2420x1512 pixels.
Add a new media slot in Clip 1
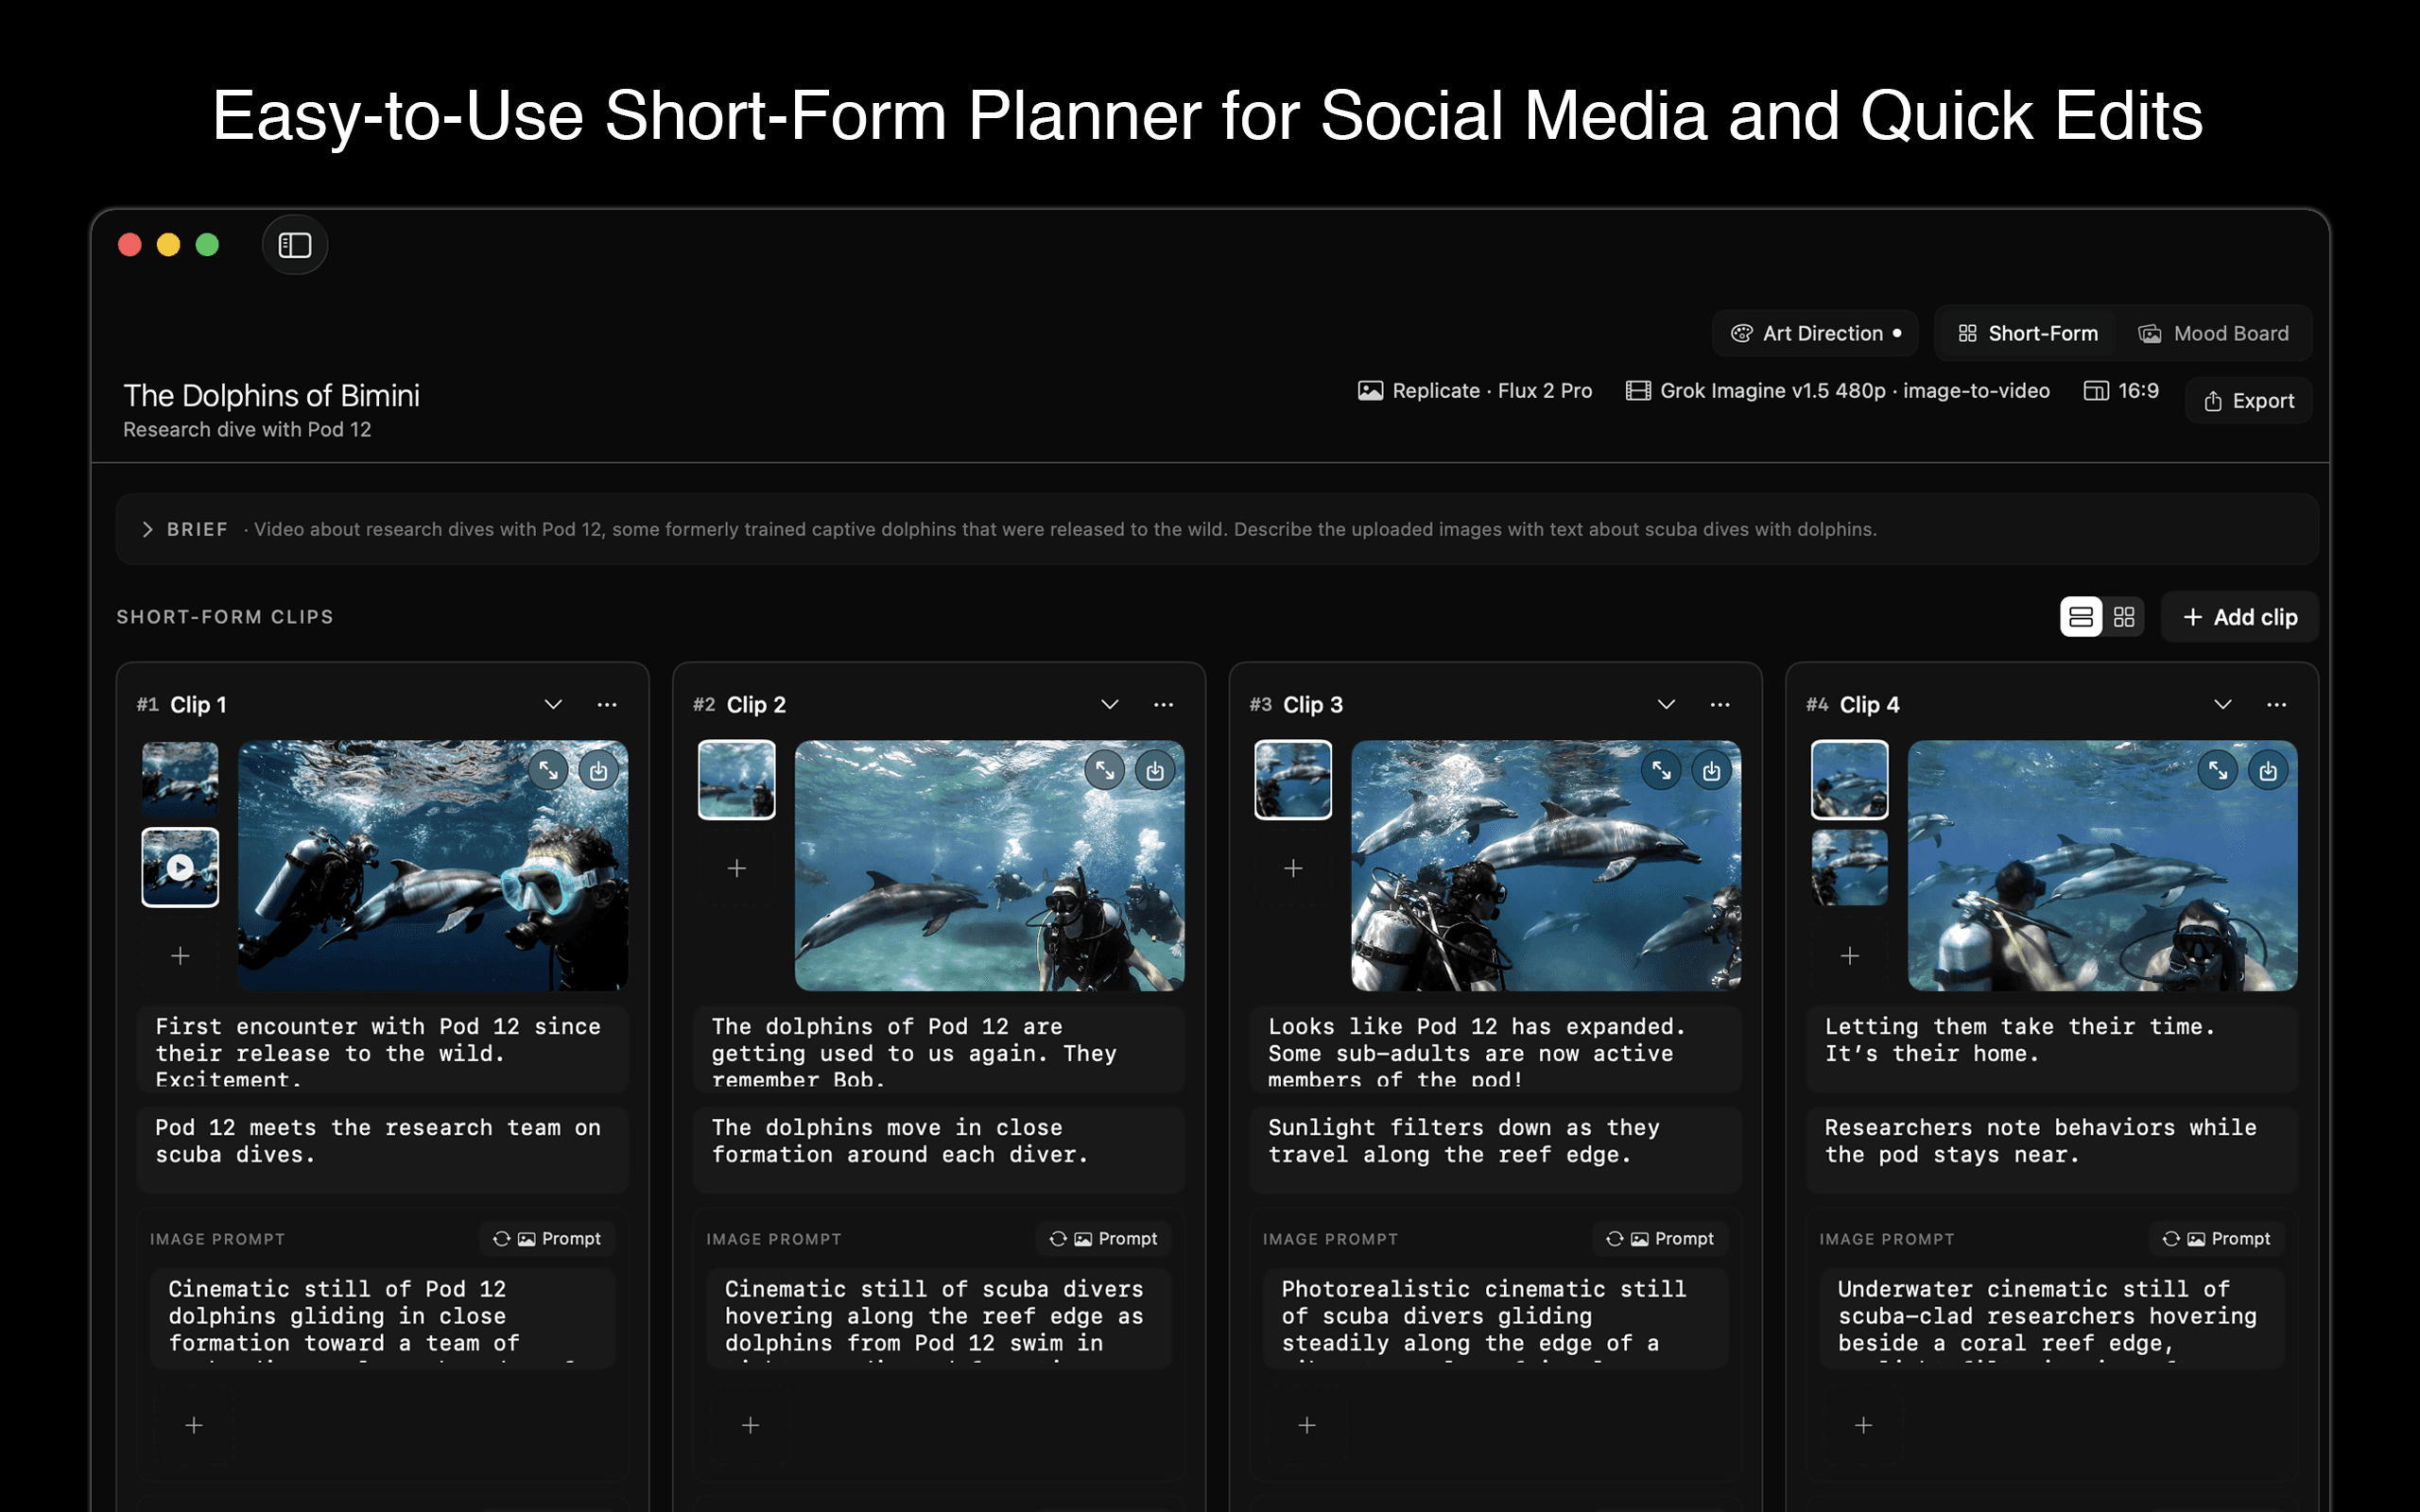click(x=180, y=956)
